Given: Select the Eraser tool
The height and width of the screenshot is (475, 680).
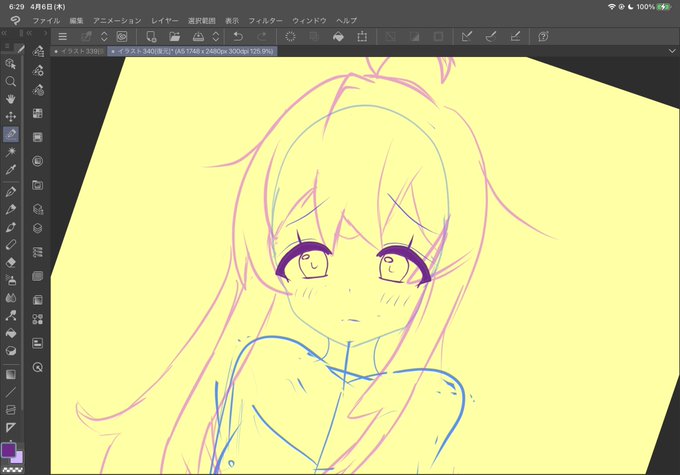Looking at the screenshot, I should [11, 262].
